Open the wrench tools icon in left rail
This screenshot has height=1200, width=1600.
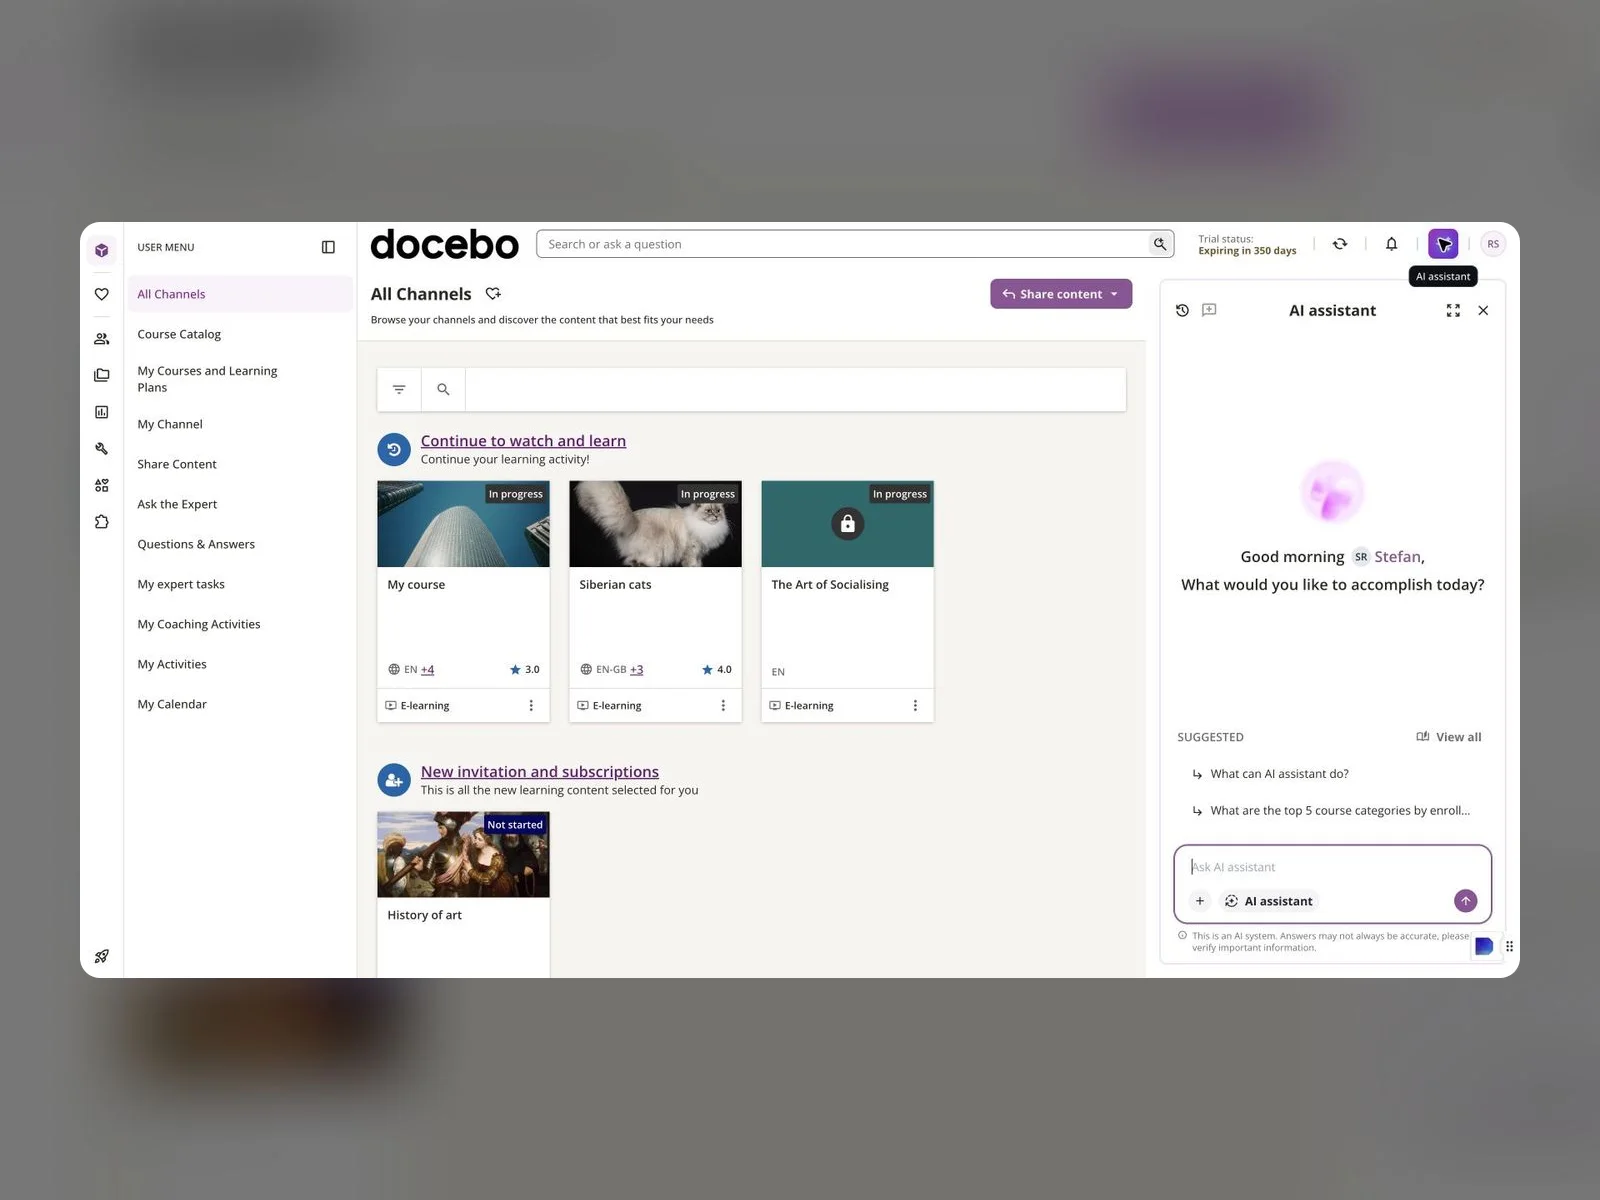click(102, 449)
